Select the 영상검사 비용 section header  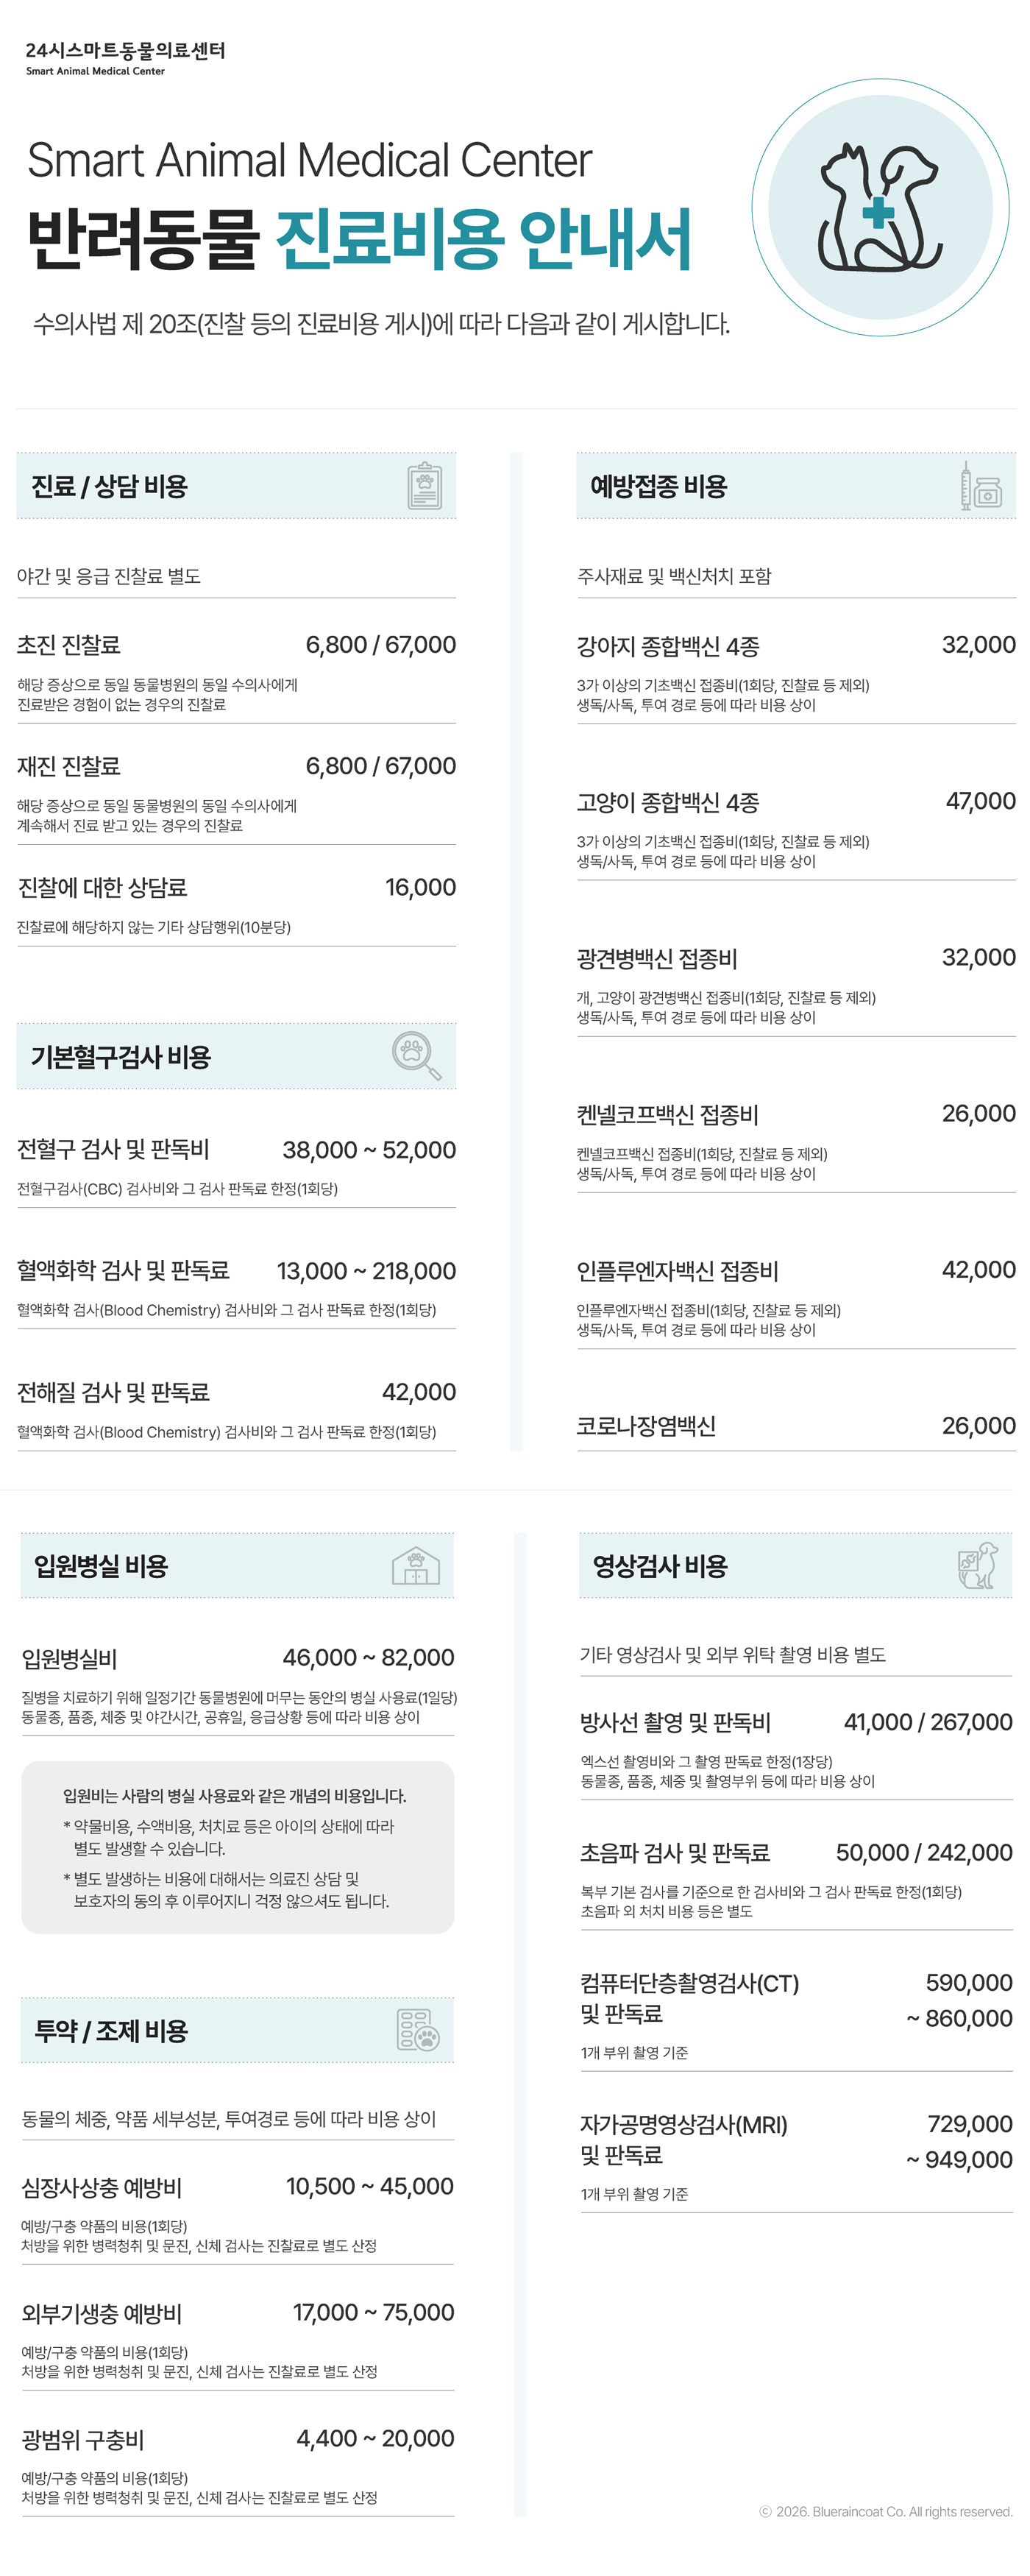tap(660, 1566)
